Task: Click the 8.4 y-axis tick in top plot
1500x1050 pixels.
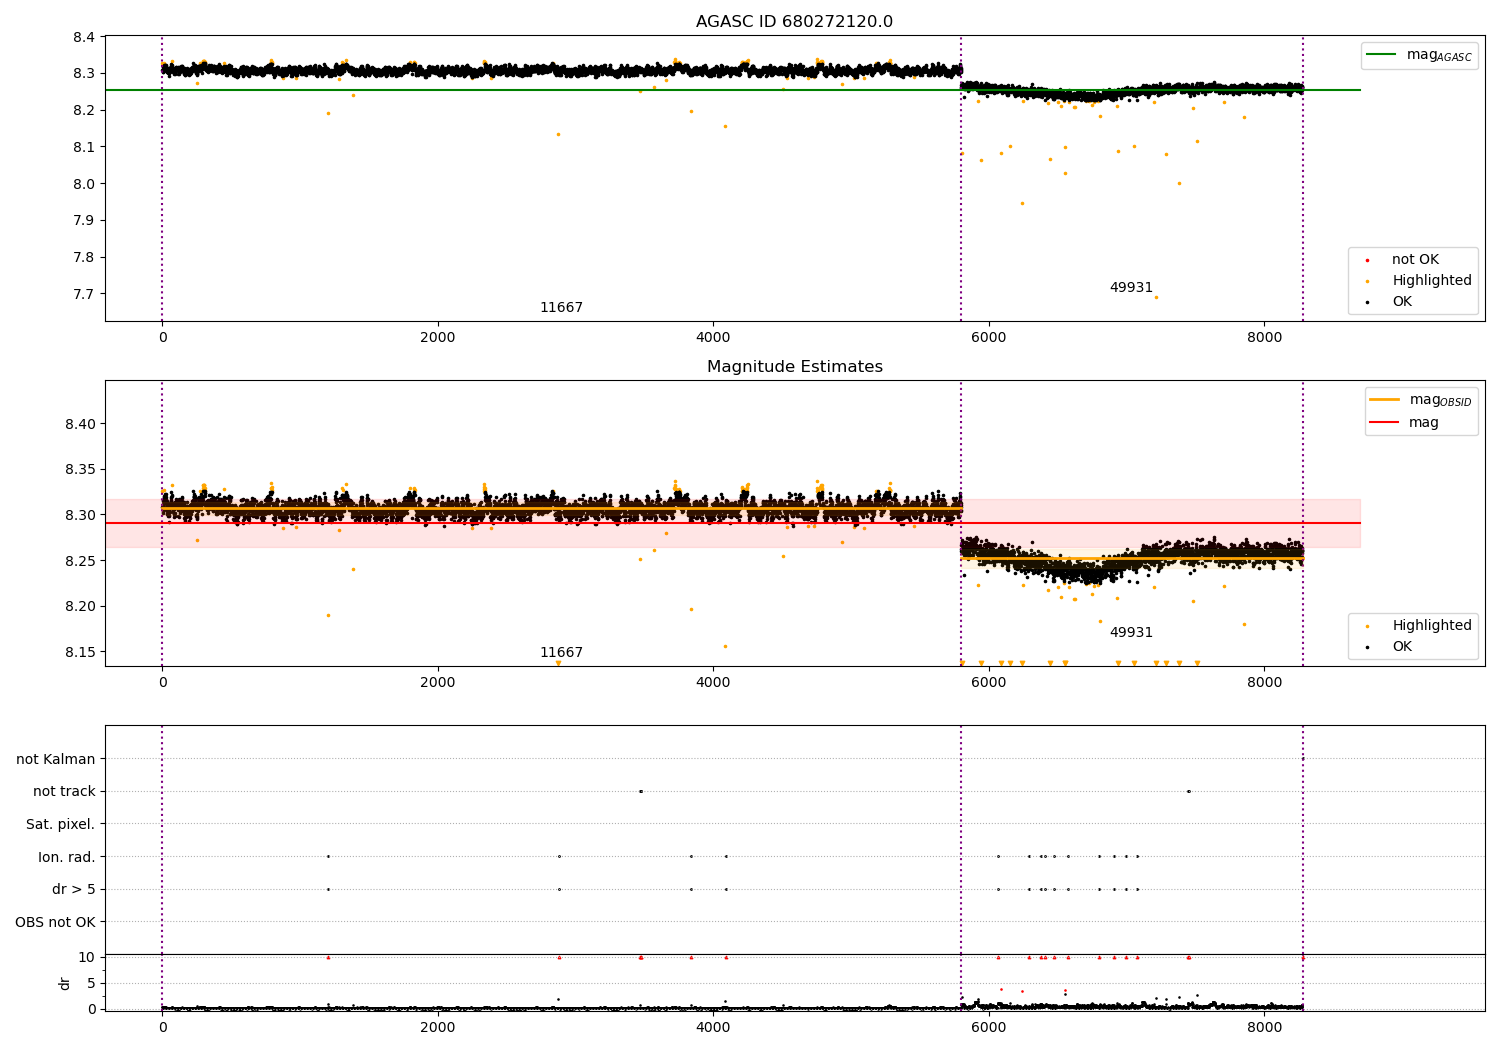Action: coord(85,37)
